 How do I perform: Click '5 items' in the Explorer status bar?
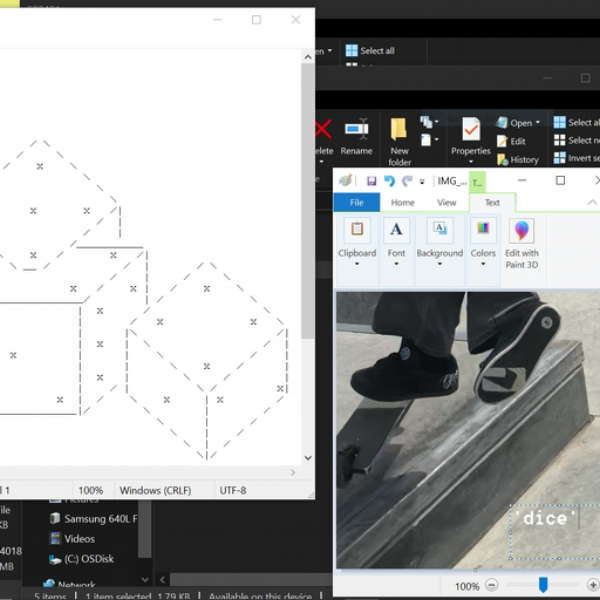click(50, 596)
